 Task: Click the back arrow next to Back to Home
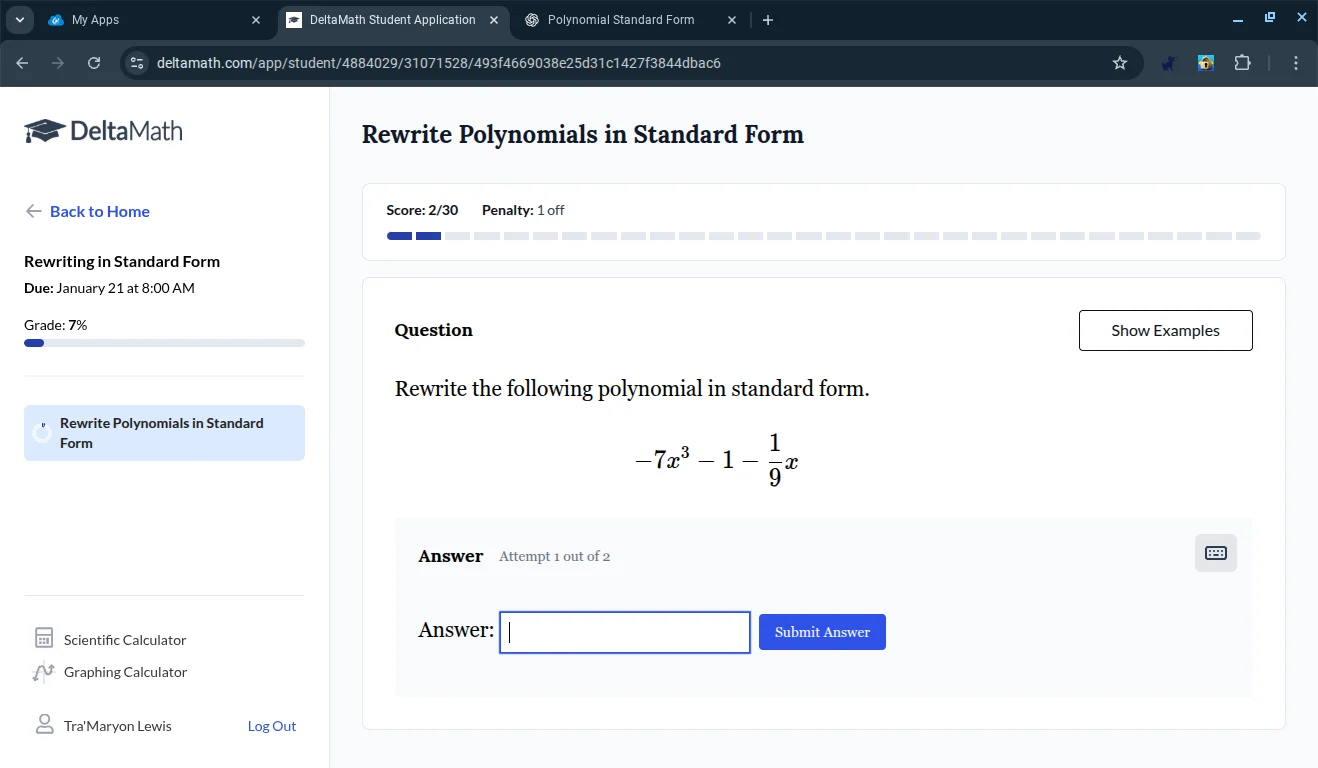[x=34, y=211]
